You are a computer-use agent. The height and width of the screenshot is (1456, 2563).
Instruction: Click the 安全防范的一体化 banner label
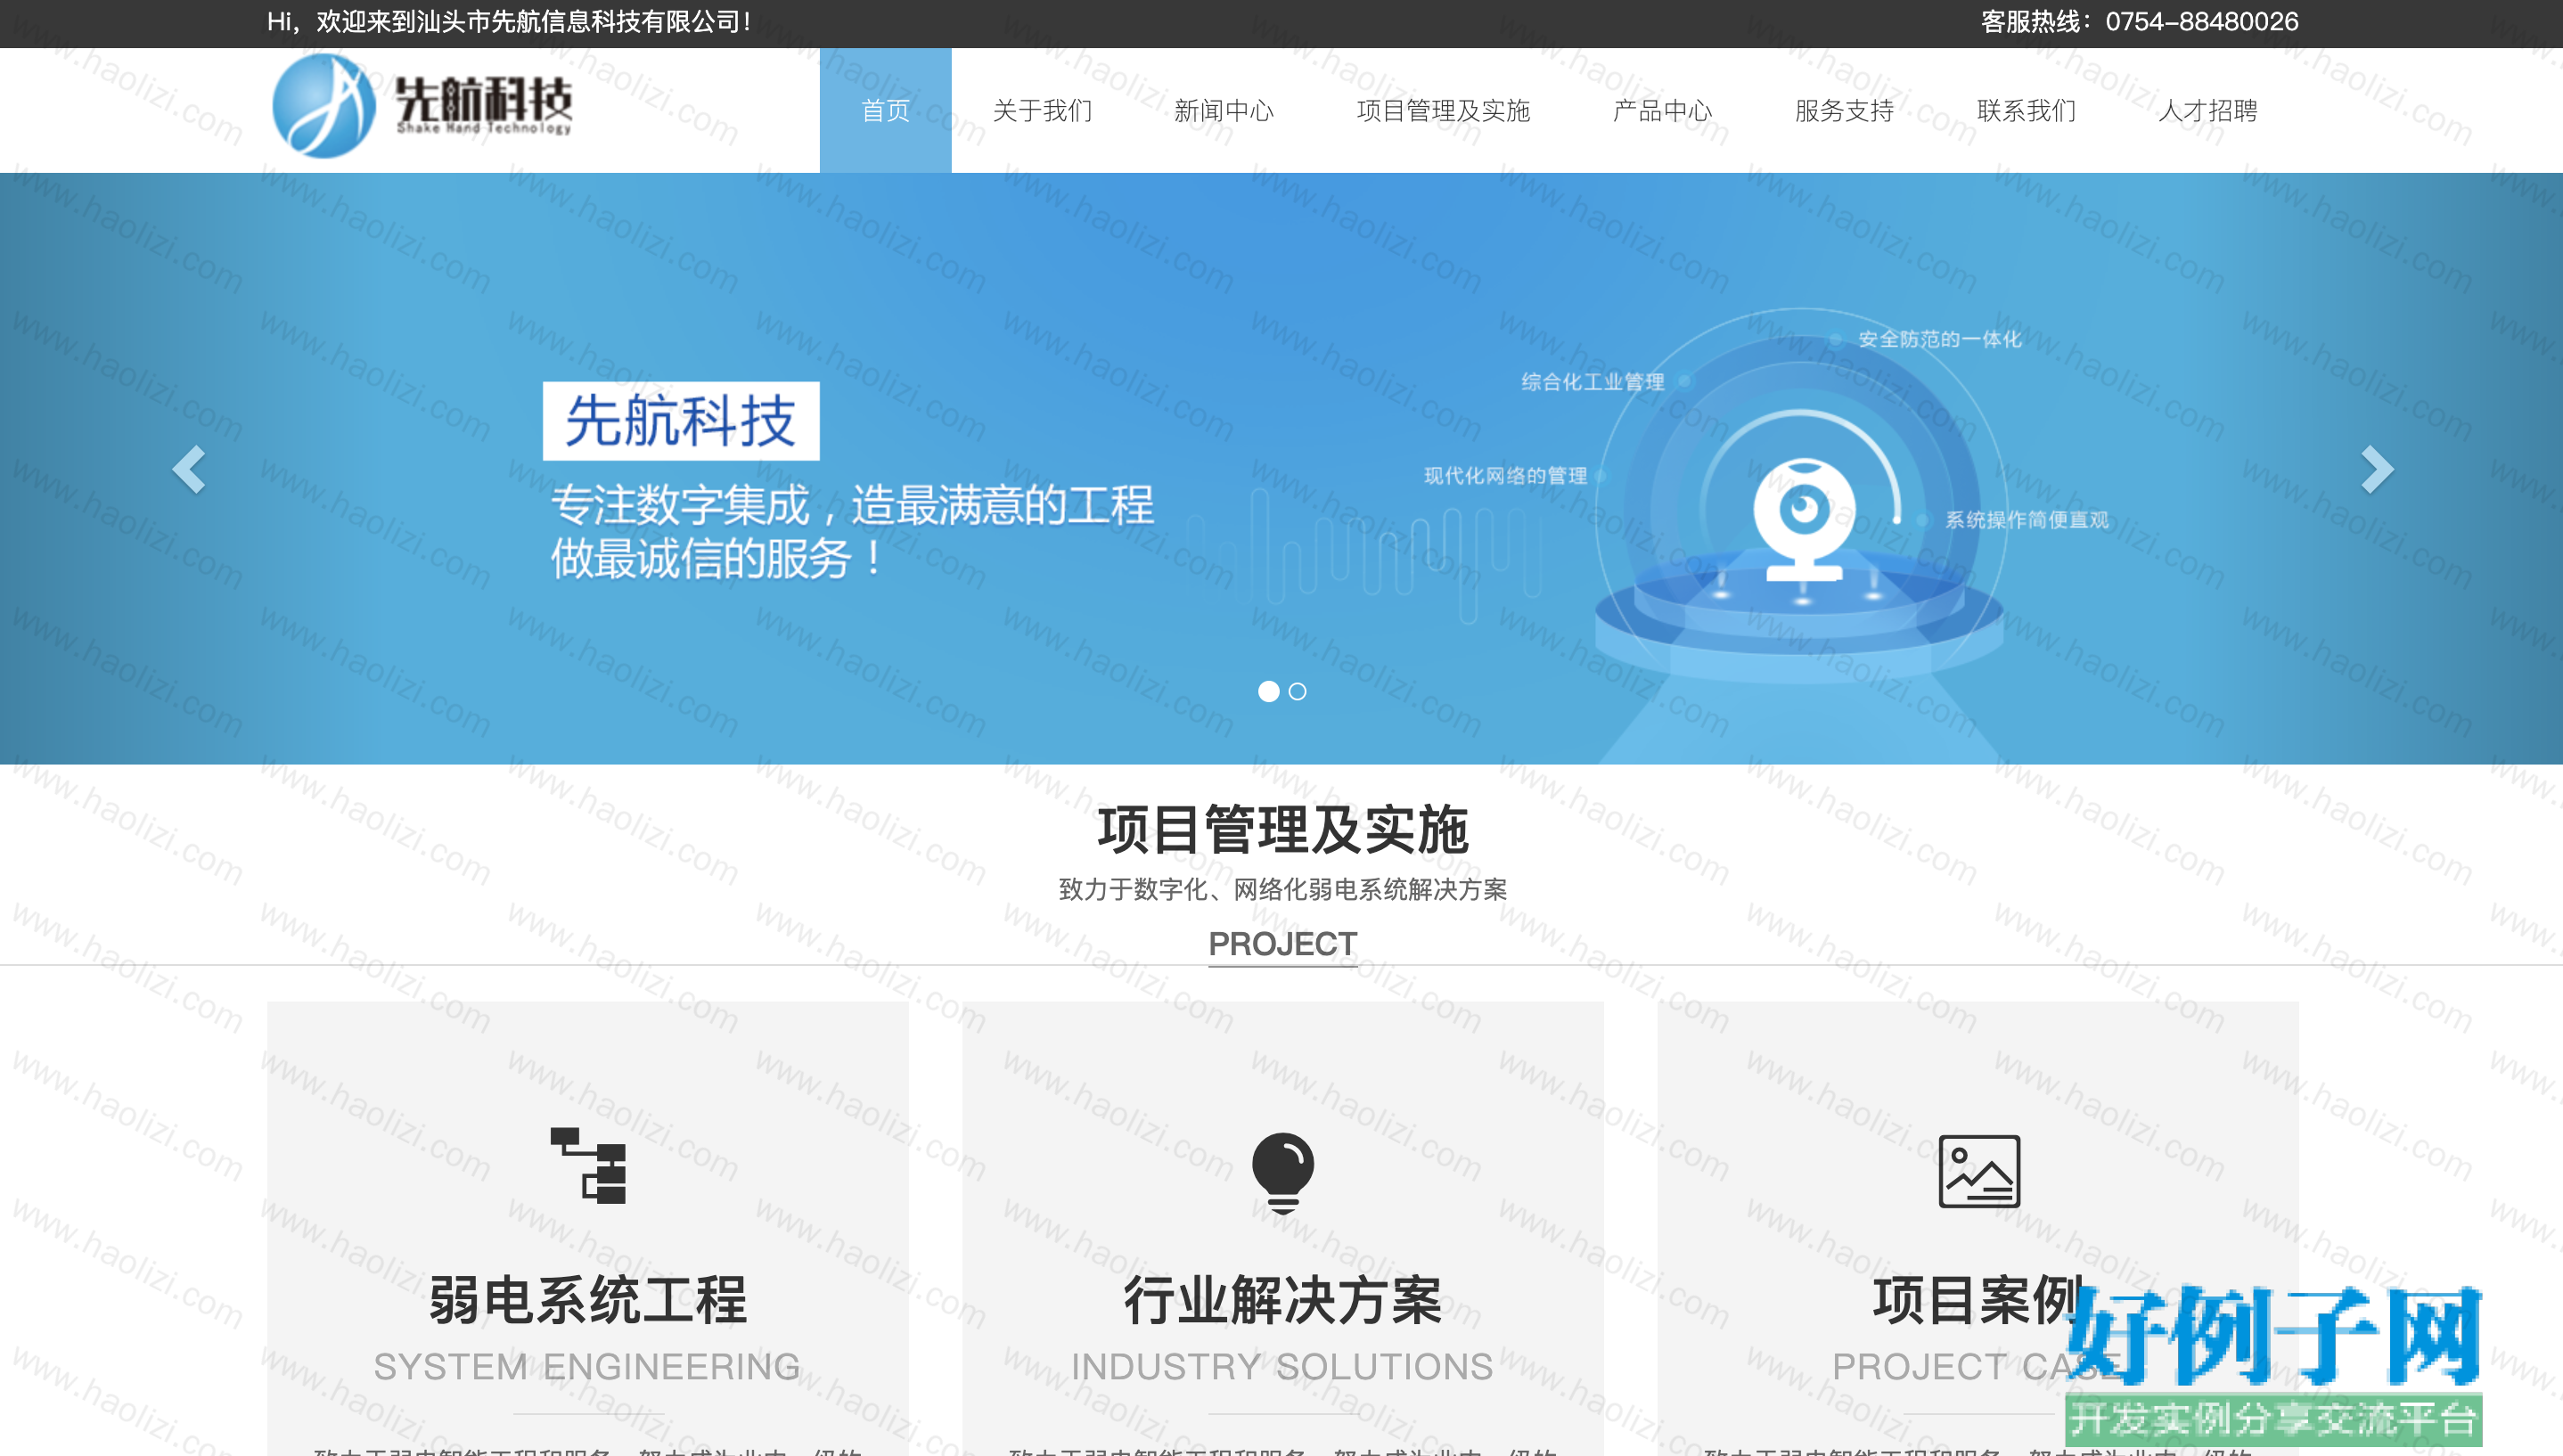(1939, 339)
